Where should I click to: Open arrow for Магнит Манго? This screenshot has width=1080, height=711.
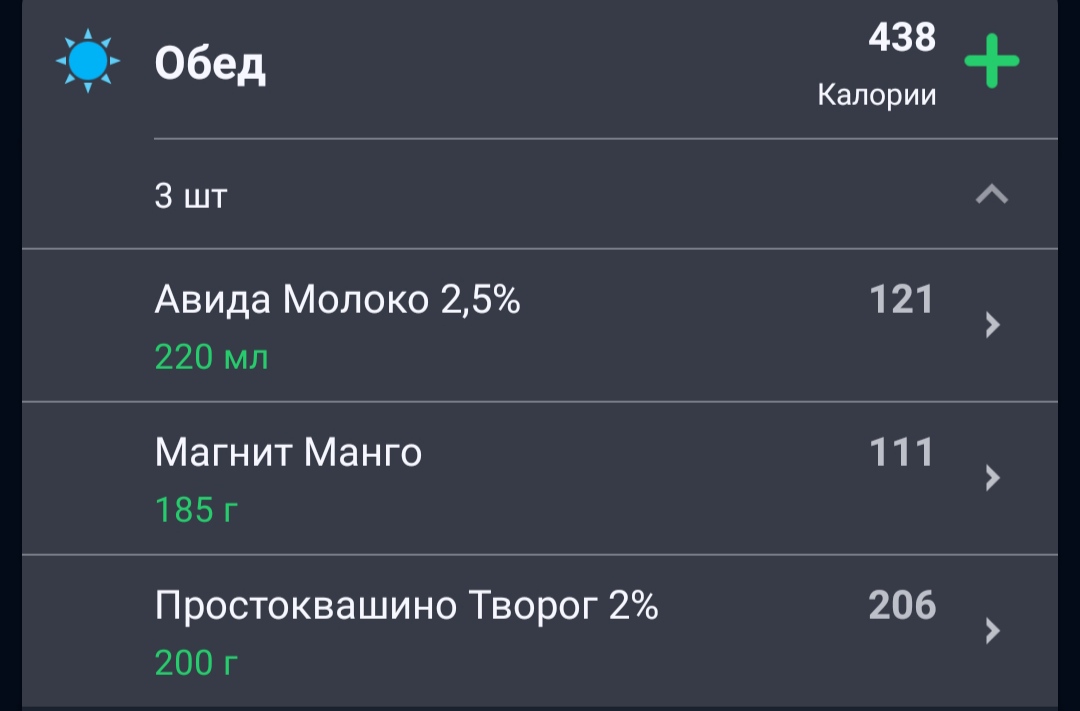tap(993, 477)
